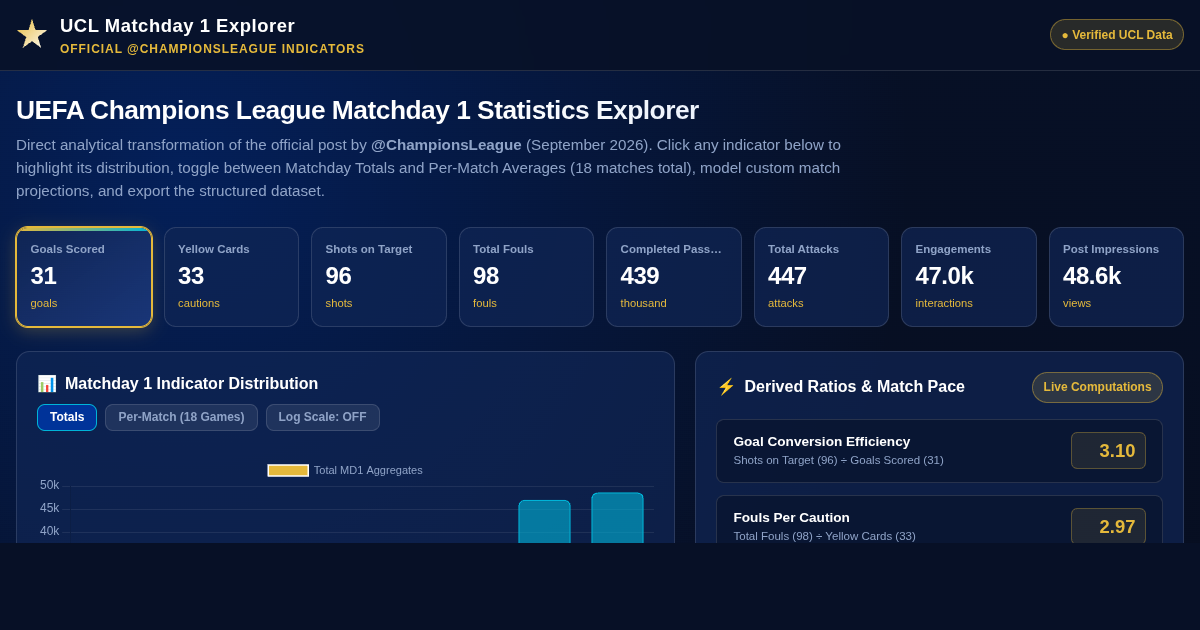The width and height of the screenshot is (1200, 630).
Task: Switch chart to Totals view
Action: tap(67, 418)
